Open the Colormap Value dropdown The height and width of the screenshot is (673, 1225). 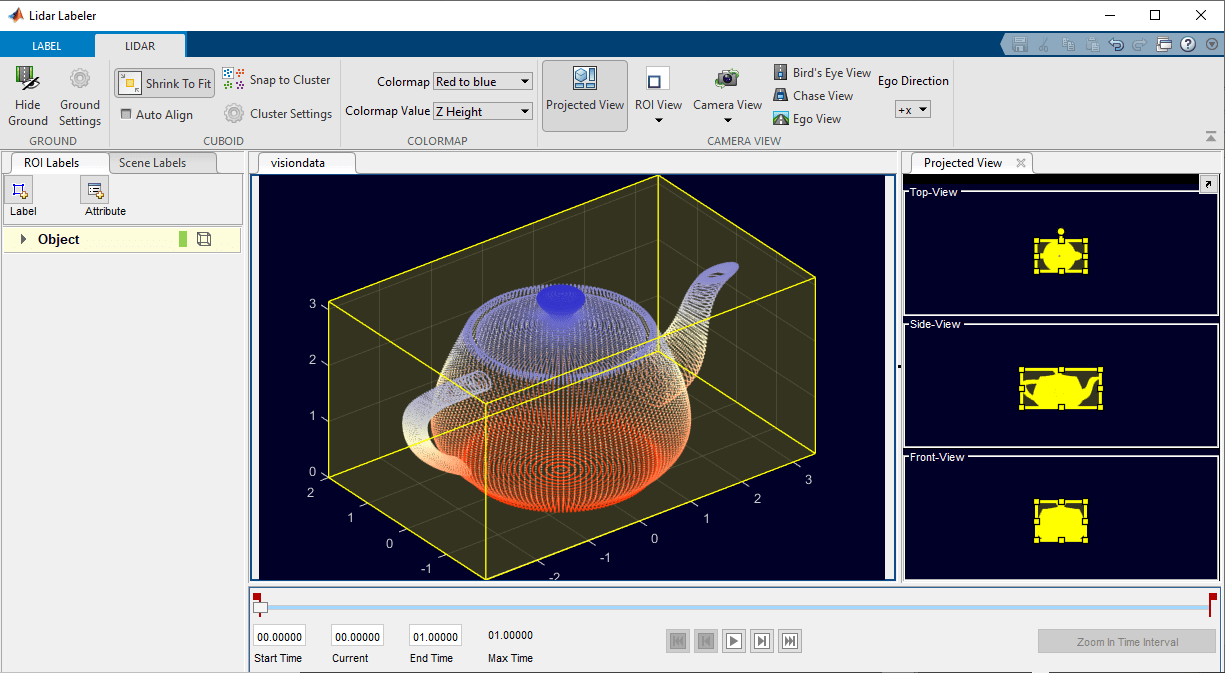click(483, 111)
